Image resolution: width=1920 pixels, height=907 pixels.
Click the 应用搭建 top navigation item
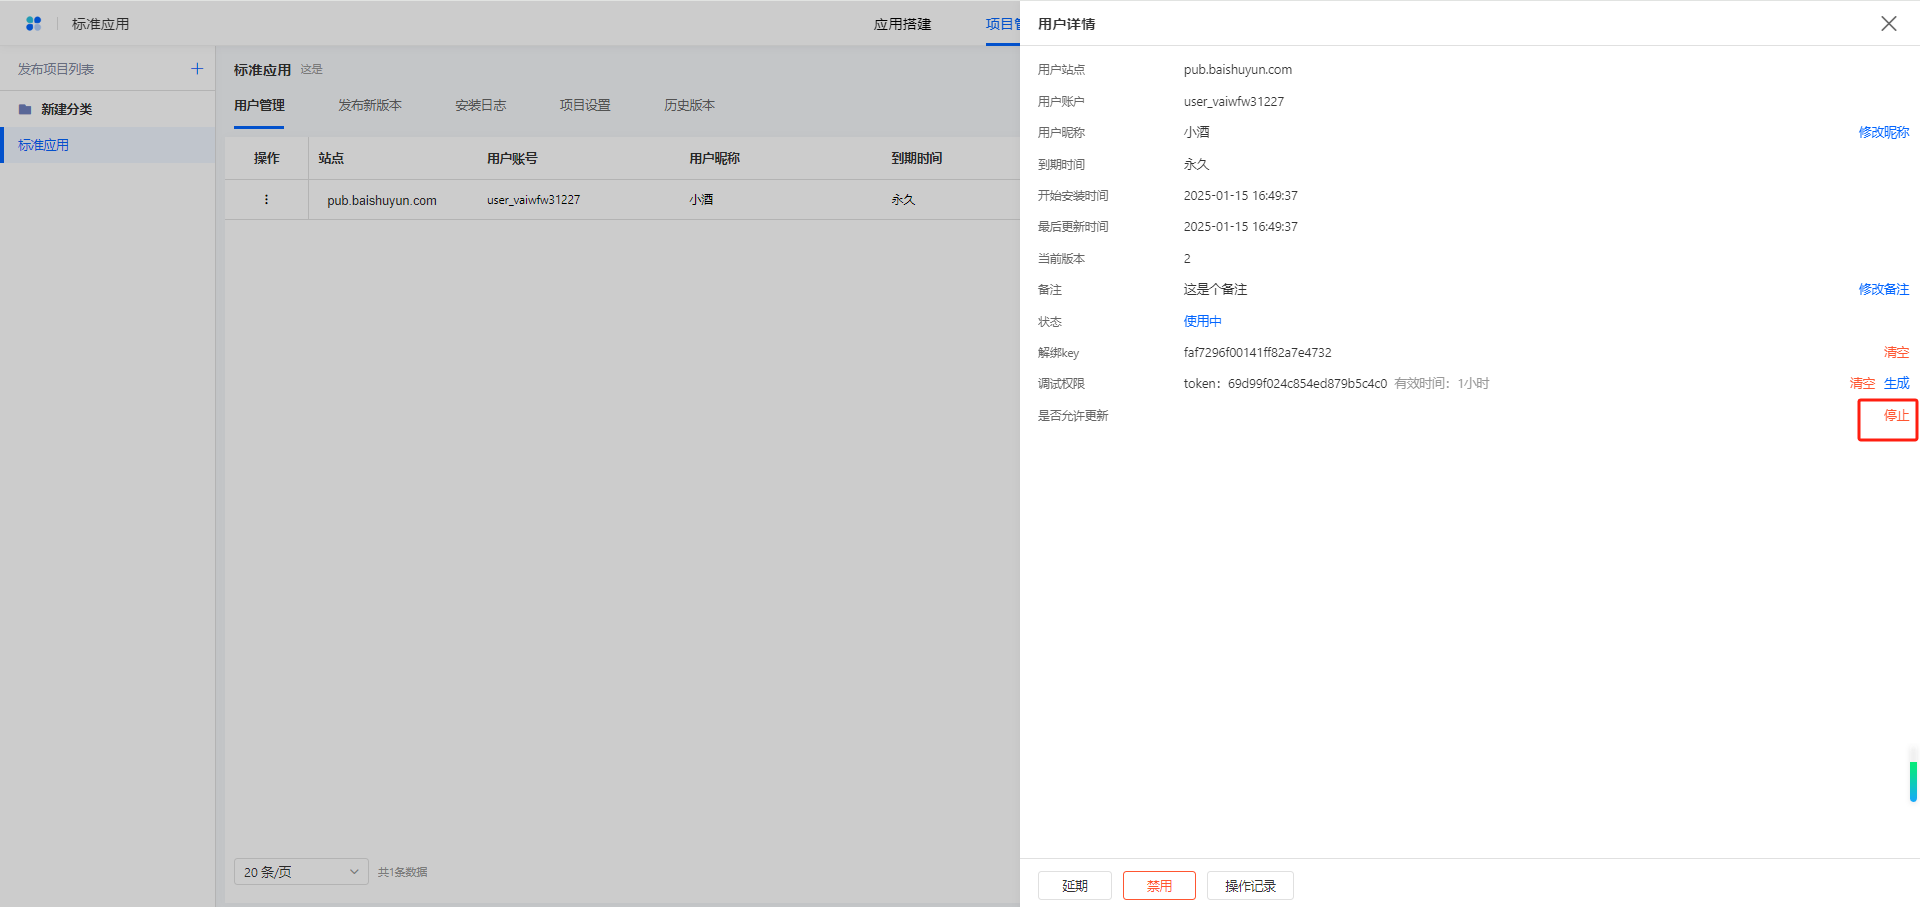[x=902, y=24]
